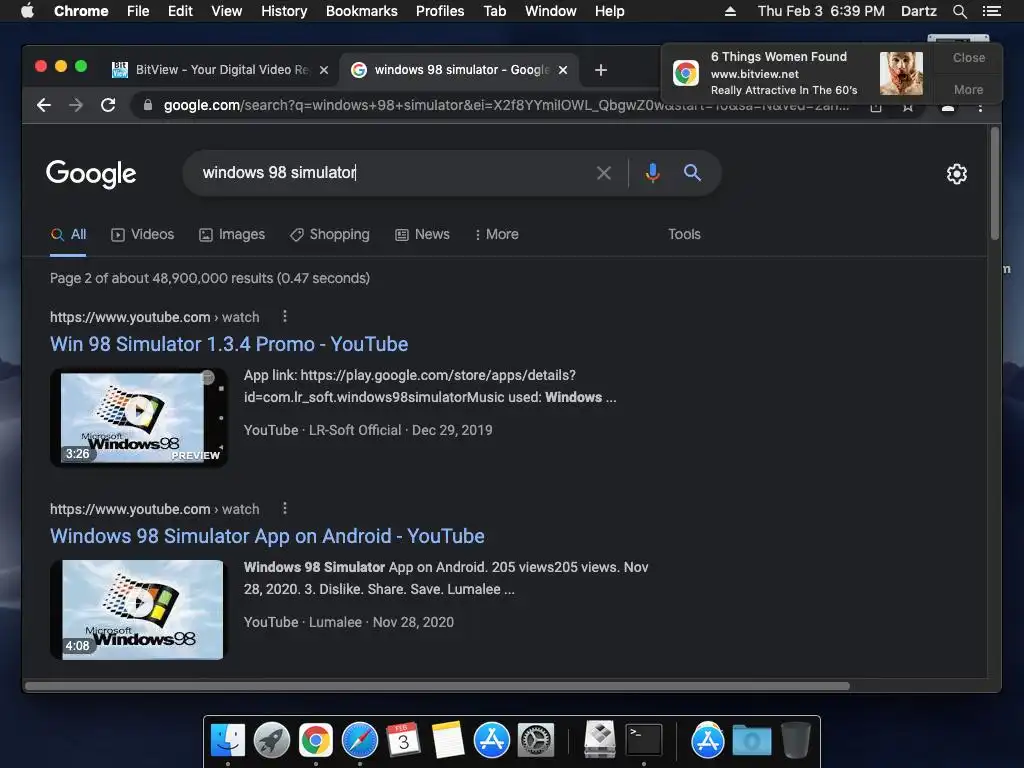Viewport: 1024px width, 768px height.
Task: Close the BitView notification
Action: click(x=968, y=58)
